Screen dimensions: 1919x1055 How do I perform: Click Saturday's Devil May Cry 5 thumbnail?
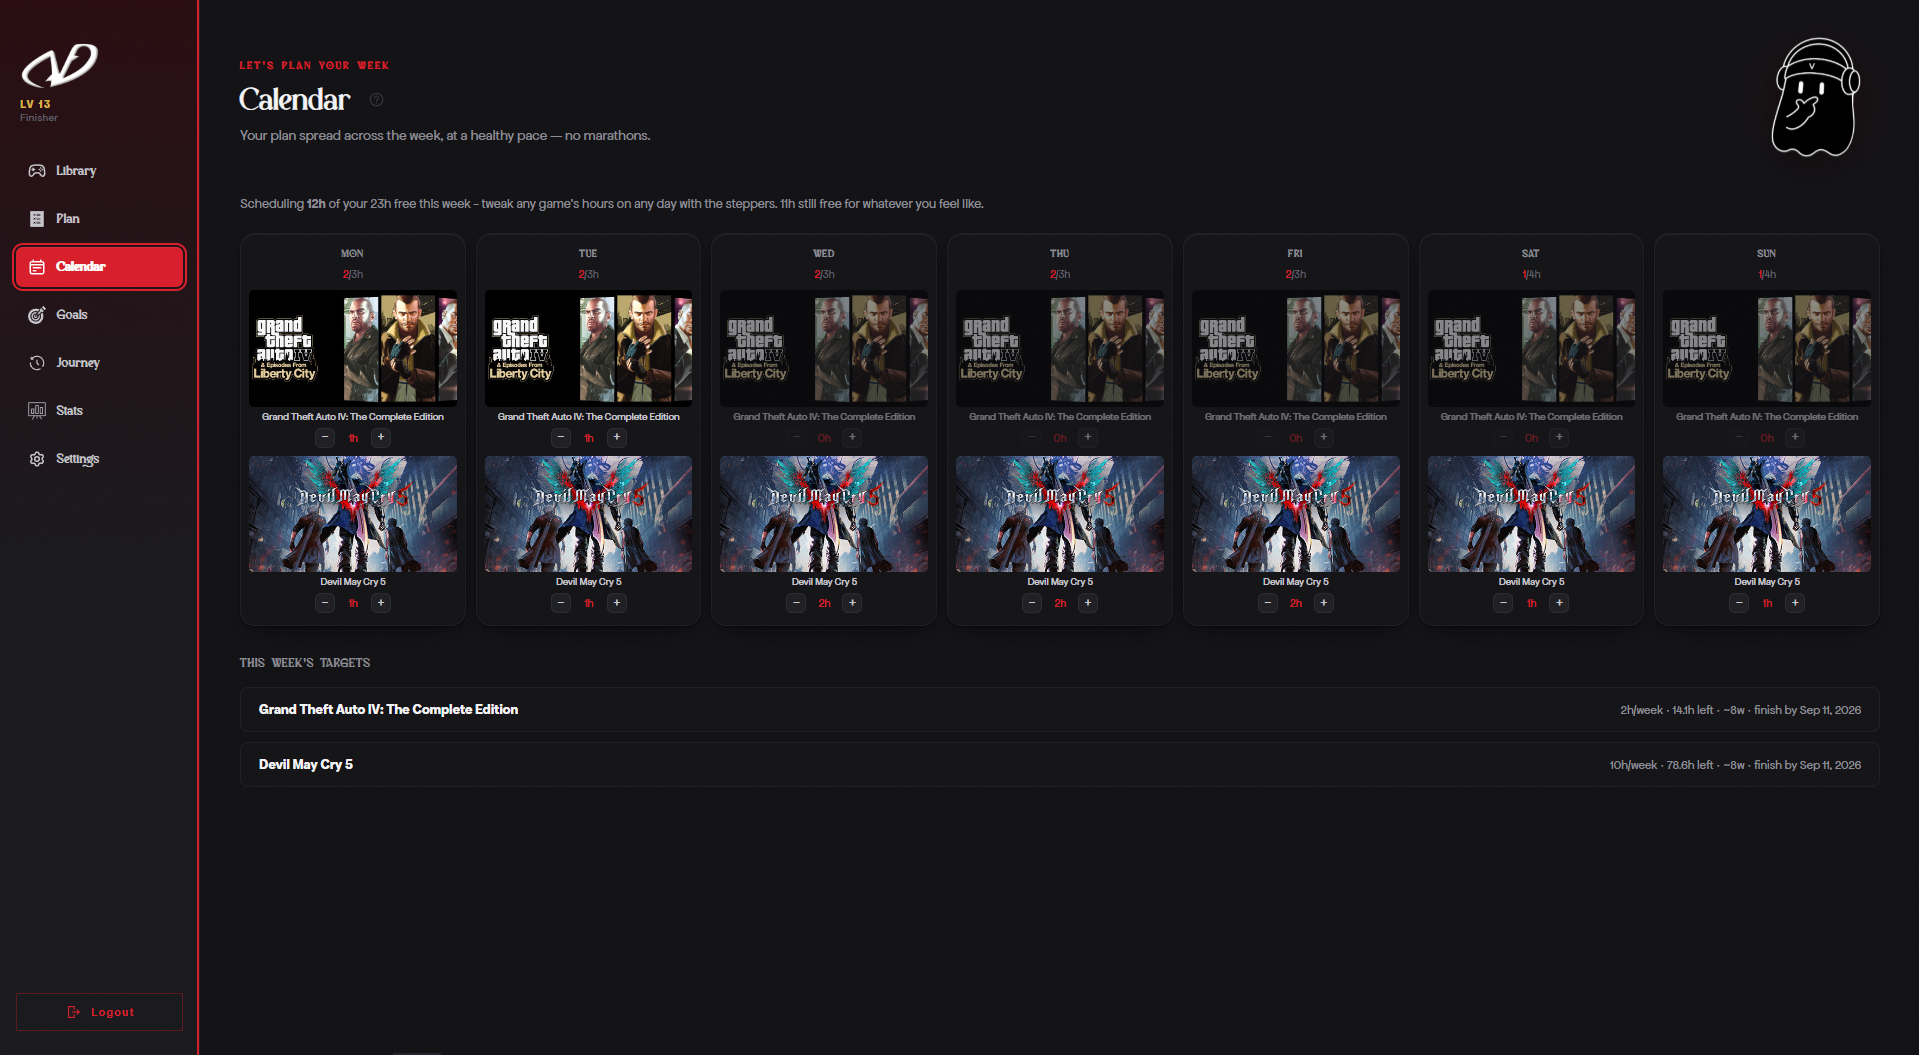pyautogui.click(x=1531, y=514)
